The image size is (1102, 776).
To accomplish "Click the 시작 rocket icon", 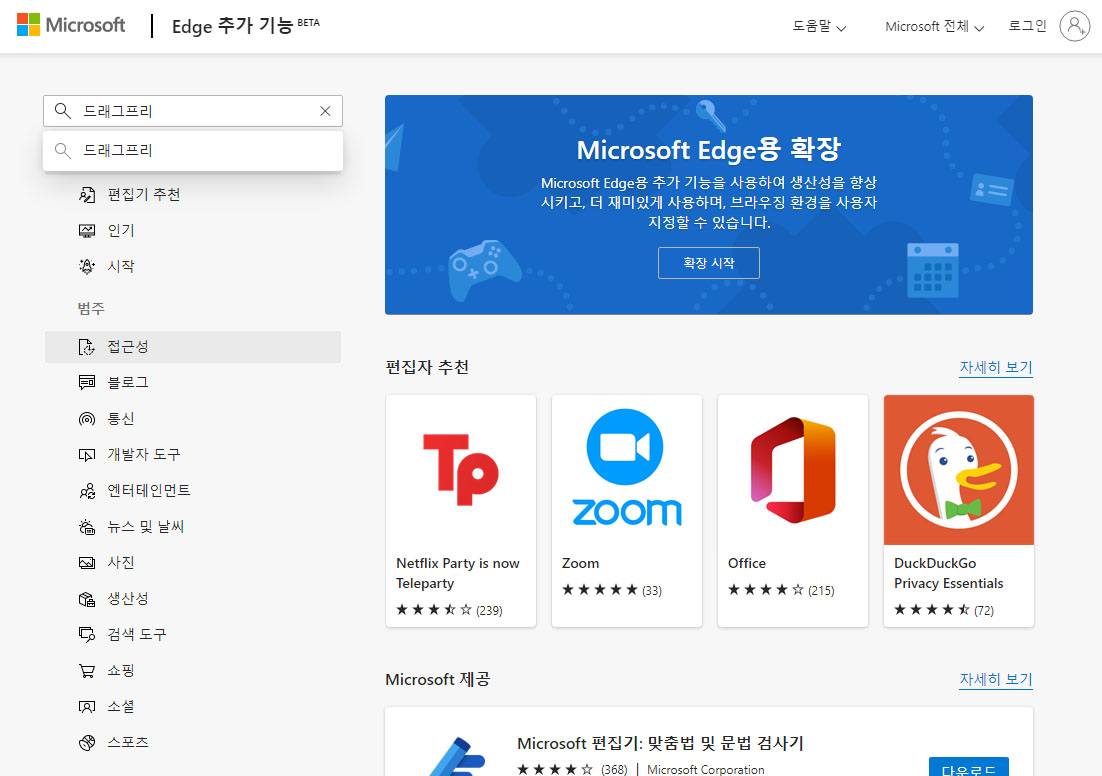I will point(87,266).
